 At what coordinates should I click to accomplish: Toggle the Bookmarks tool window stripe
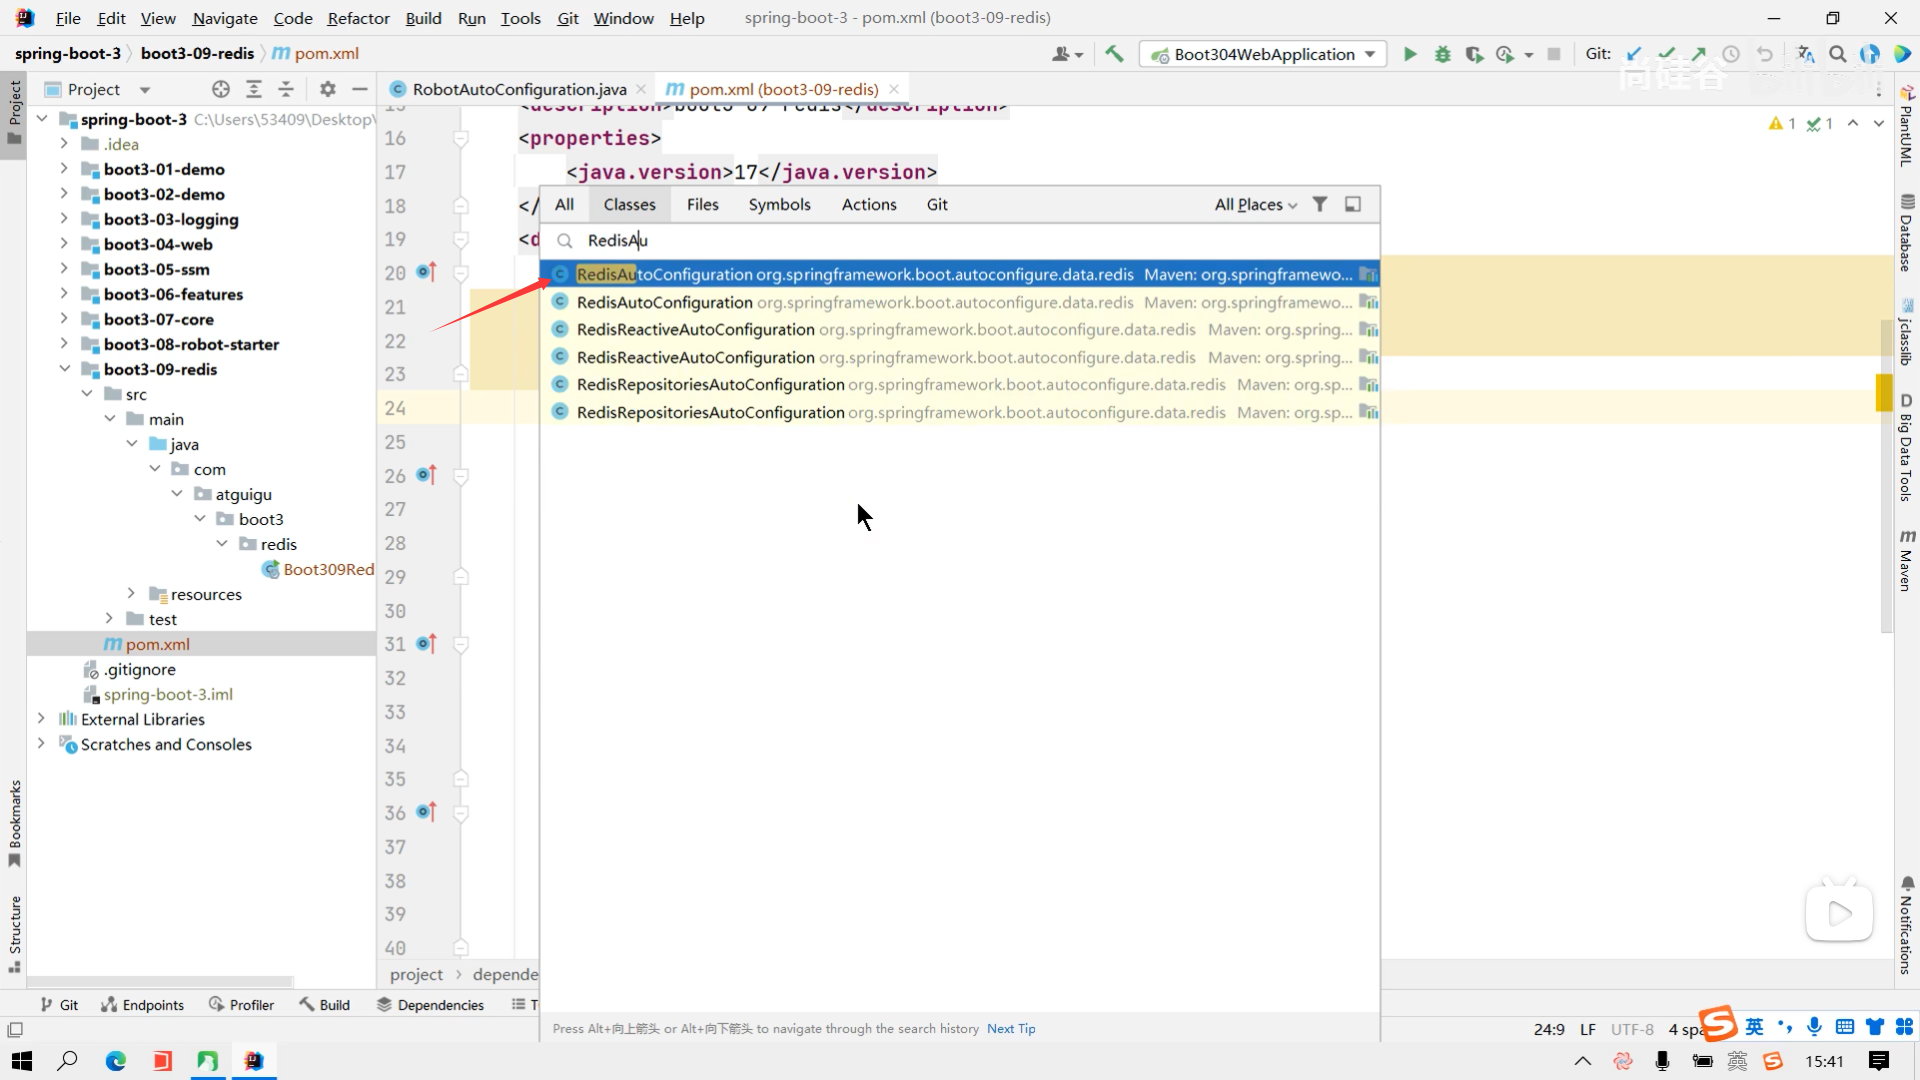[15, 822]
